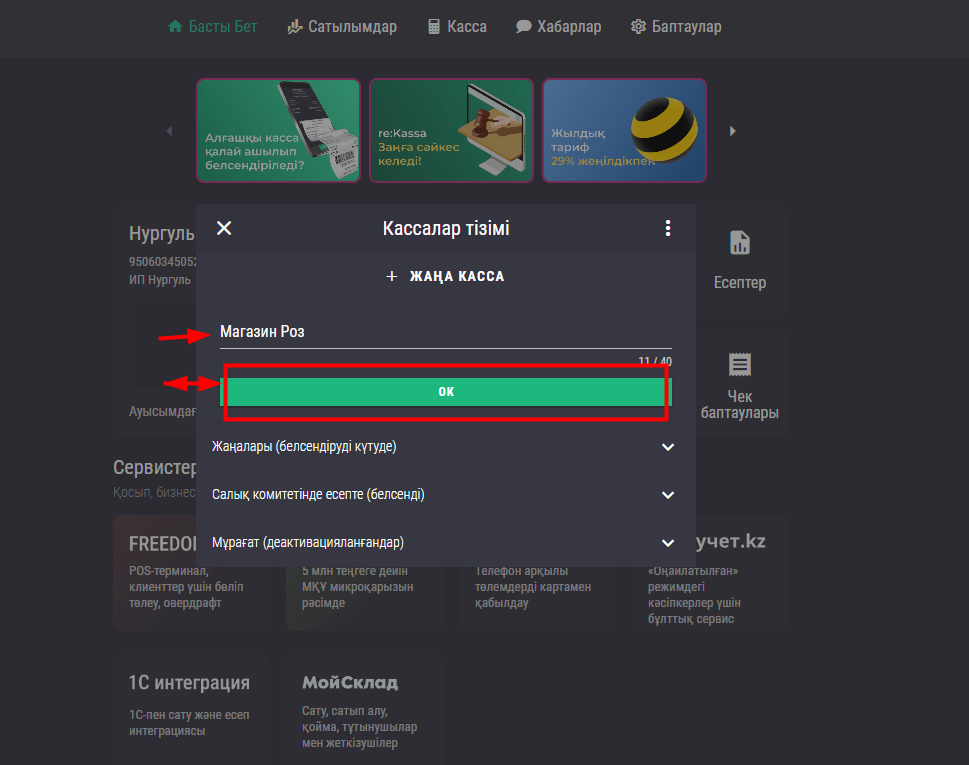The width and height of the screenshot is (969, 765).
Task: Open the МойСклад service card
Action: (x=363, y=709)
